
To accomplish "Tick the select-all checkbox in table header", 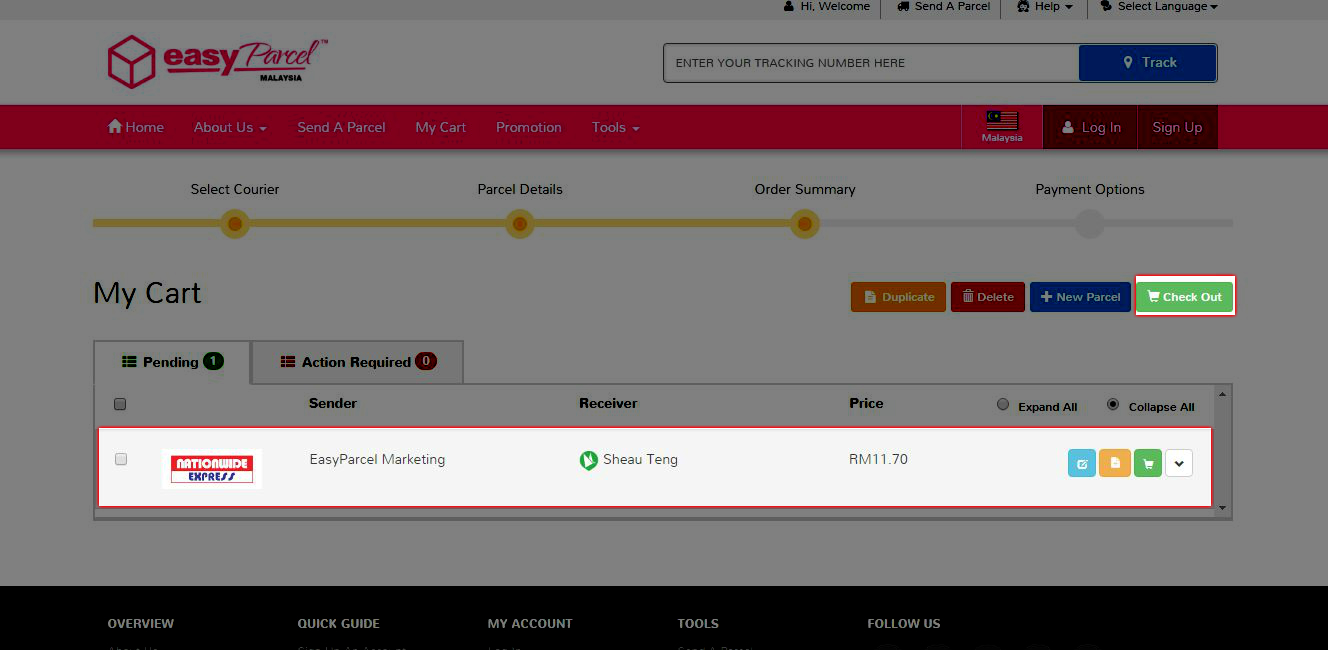I will [x=120, y=405].
